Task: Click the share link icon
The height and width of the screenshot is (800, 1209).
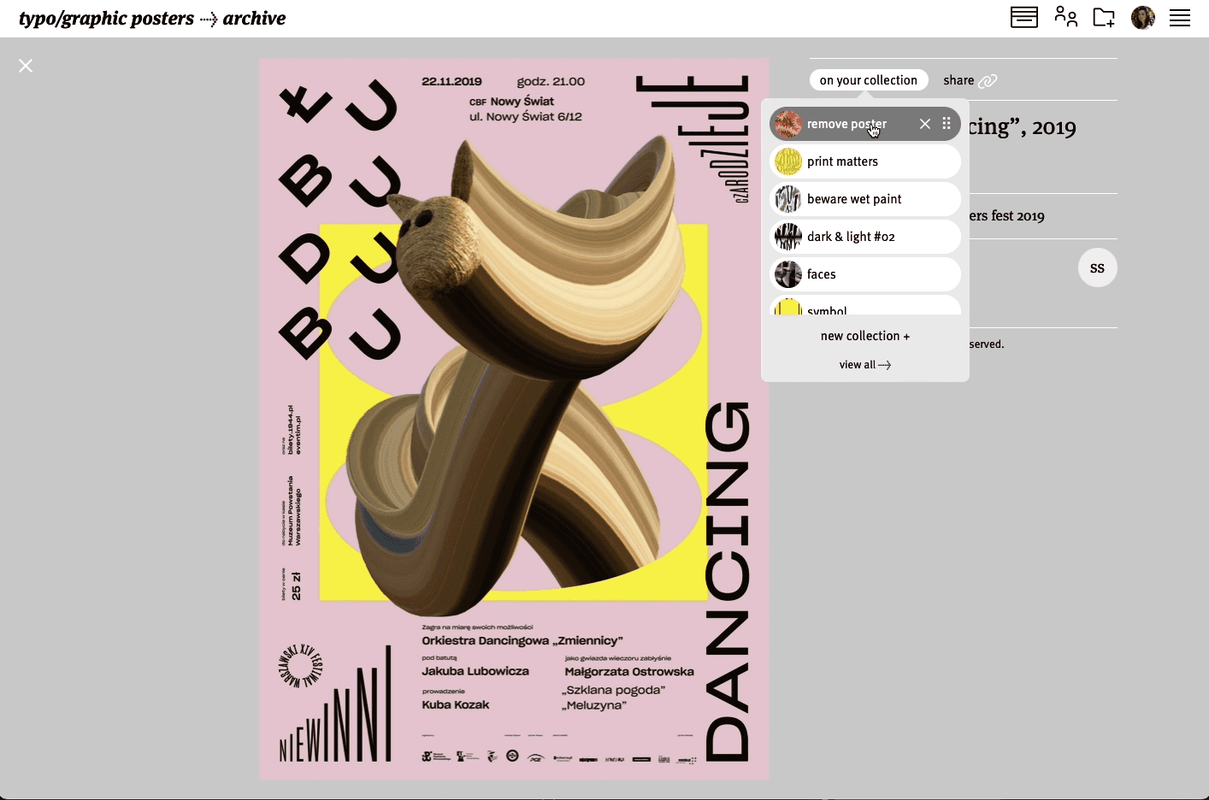Action: (x=988, y=81)
